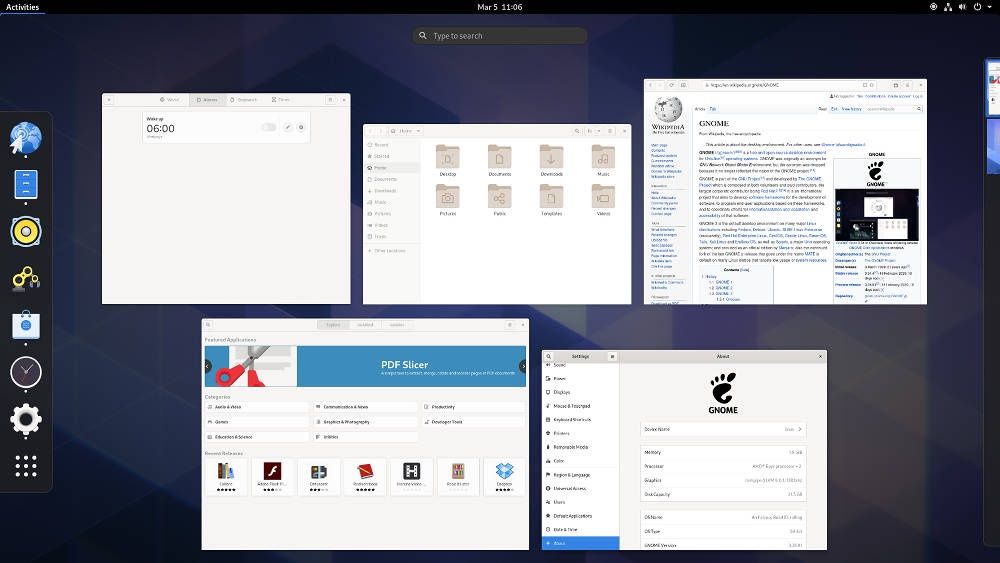The height and width of the screenshot is (563, 1000).
Task: Open the Desktop folder in Files
Action: pyautogui.click(x=448, y=160)
